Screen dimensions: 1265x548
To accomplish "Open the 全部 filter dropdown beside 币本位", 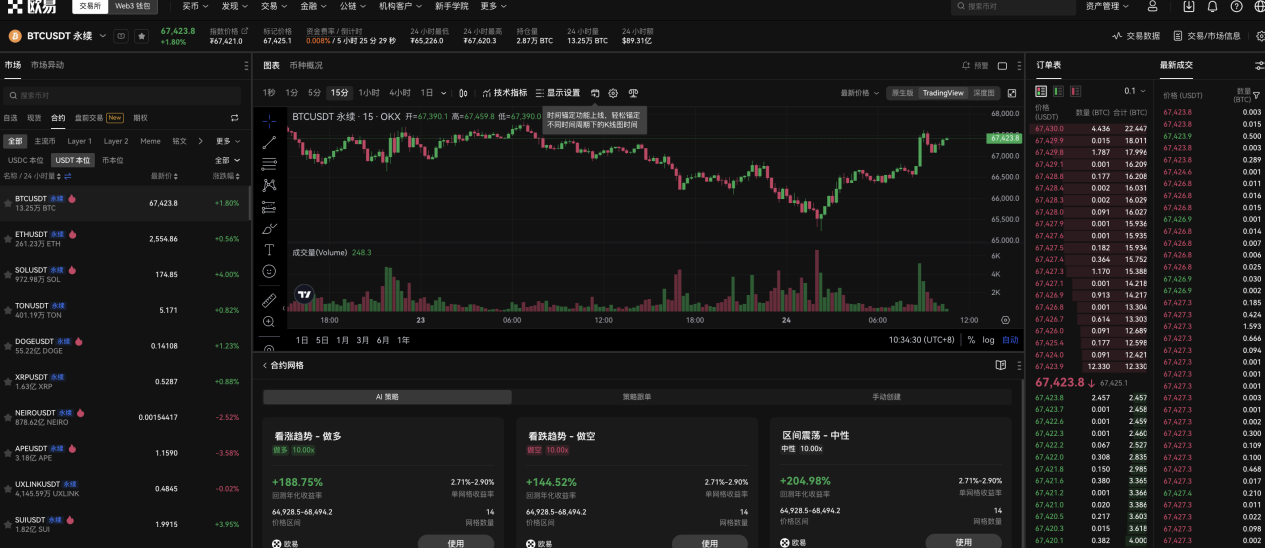I will coord(227,160).
